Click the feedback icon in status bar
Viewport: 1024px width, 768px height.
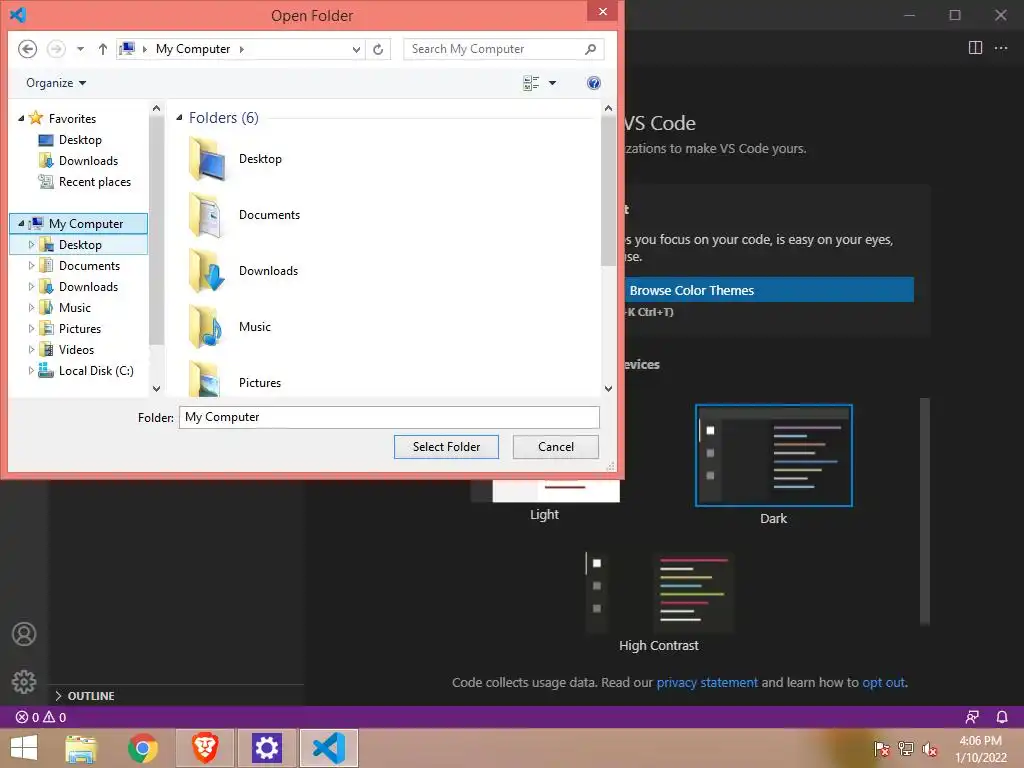click(972, 717)
